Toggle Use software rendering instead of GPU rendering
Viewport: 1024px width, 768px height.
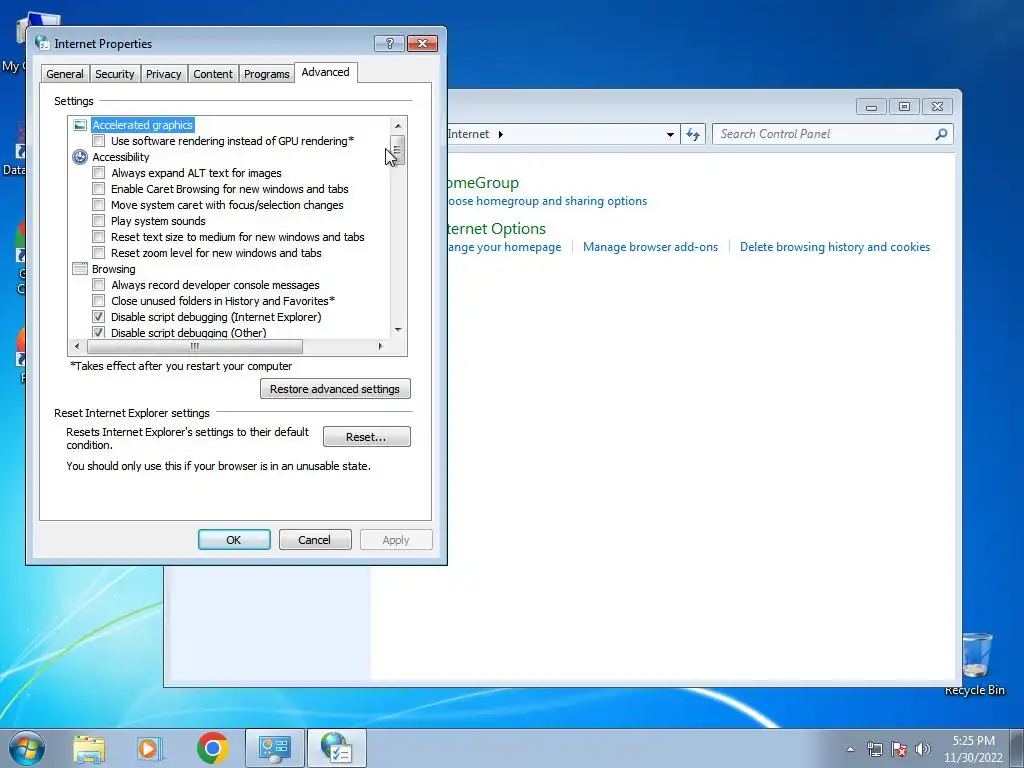99,140
